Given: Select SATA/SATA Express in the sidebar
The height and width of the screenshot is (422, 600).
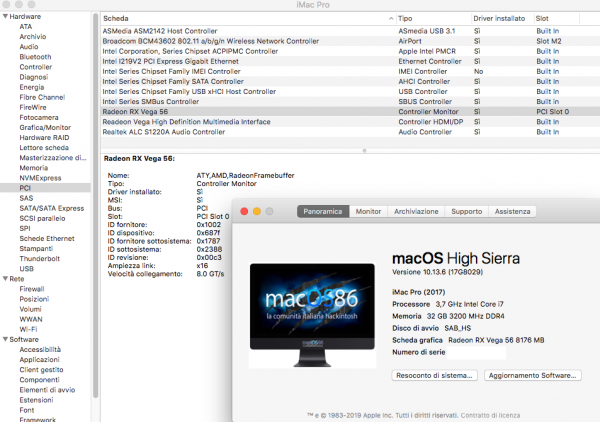Looking at the screenshot, I should pos(52,208).
